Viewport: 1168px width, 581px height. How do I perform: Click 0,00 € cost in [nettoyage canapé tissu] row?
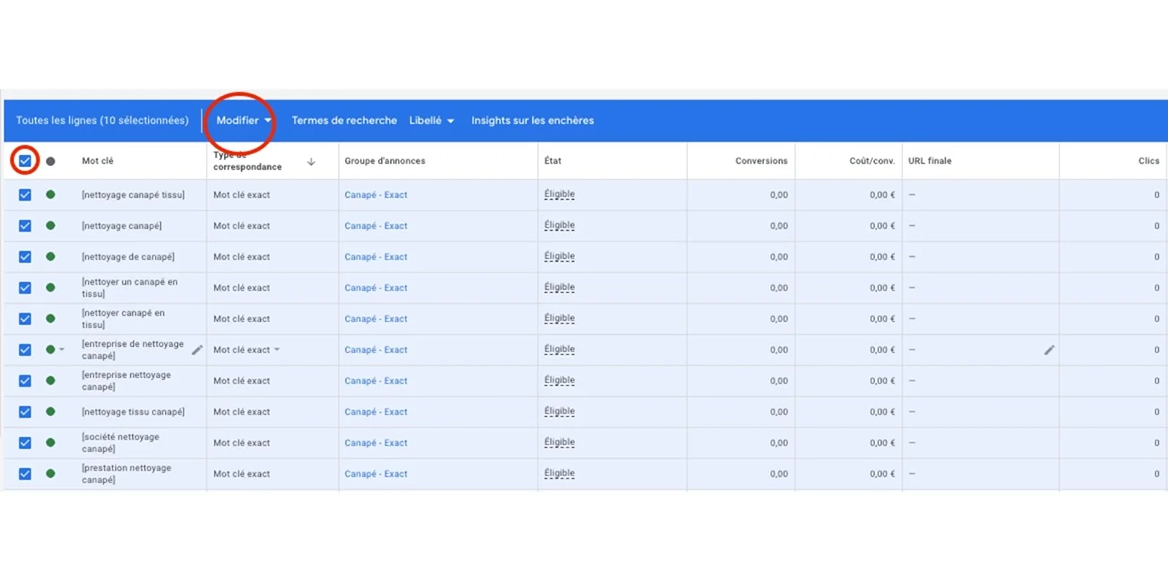click(882, 195)
